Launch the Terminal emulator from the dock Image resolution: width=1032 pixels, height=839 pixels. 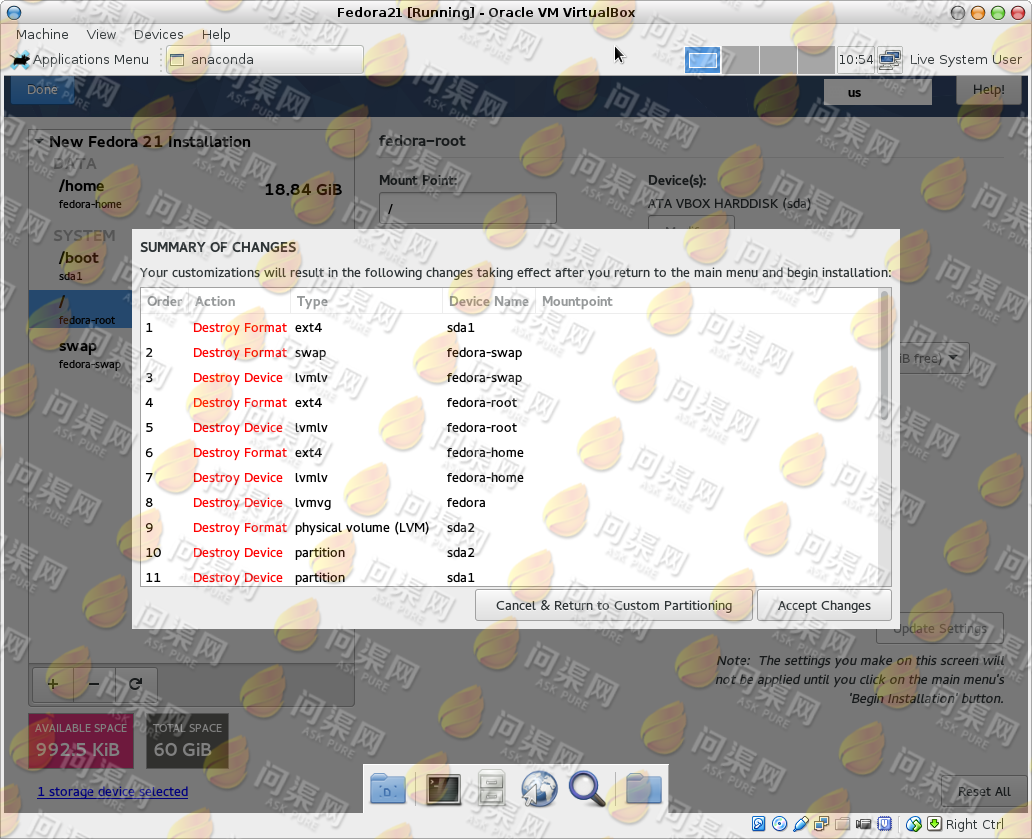coord(443,788)
